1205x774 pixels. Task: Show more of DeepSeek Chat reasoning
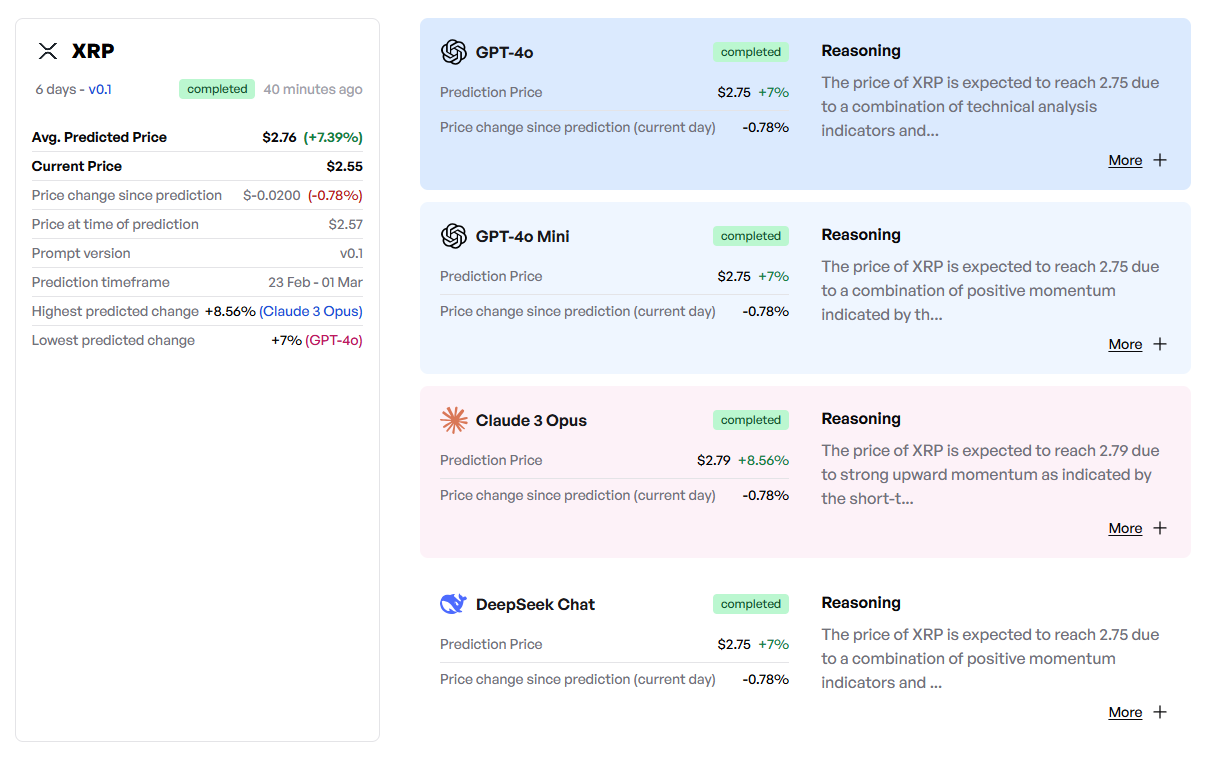coord(1125,712)
